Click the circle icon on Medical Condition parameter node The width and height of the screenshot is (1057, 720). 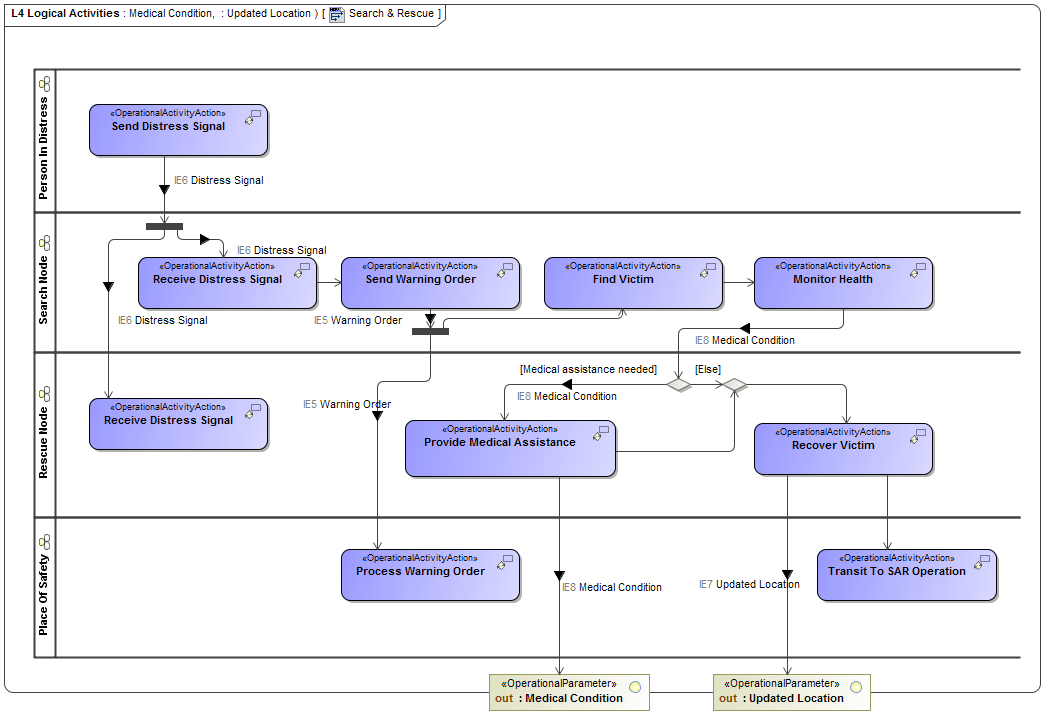coord(636,687)
